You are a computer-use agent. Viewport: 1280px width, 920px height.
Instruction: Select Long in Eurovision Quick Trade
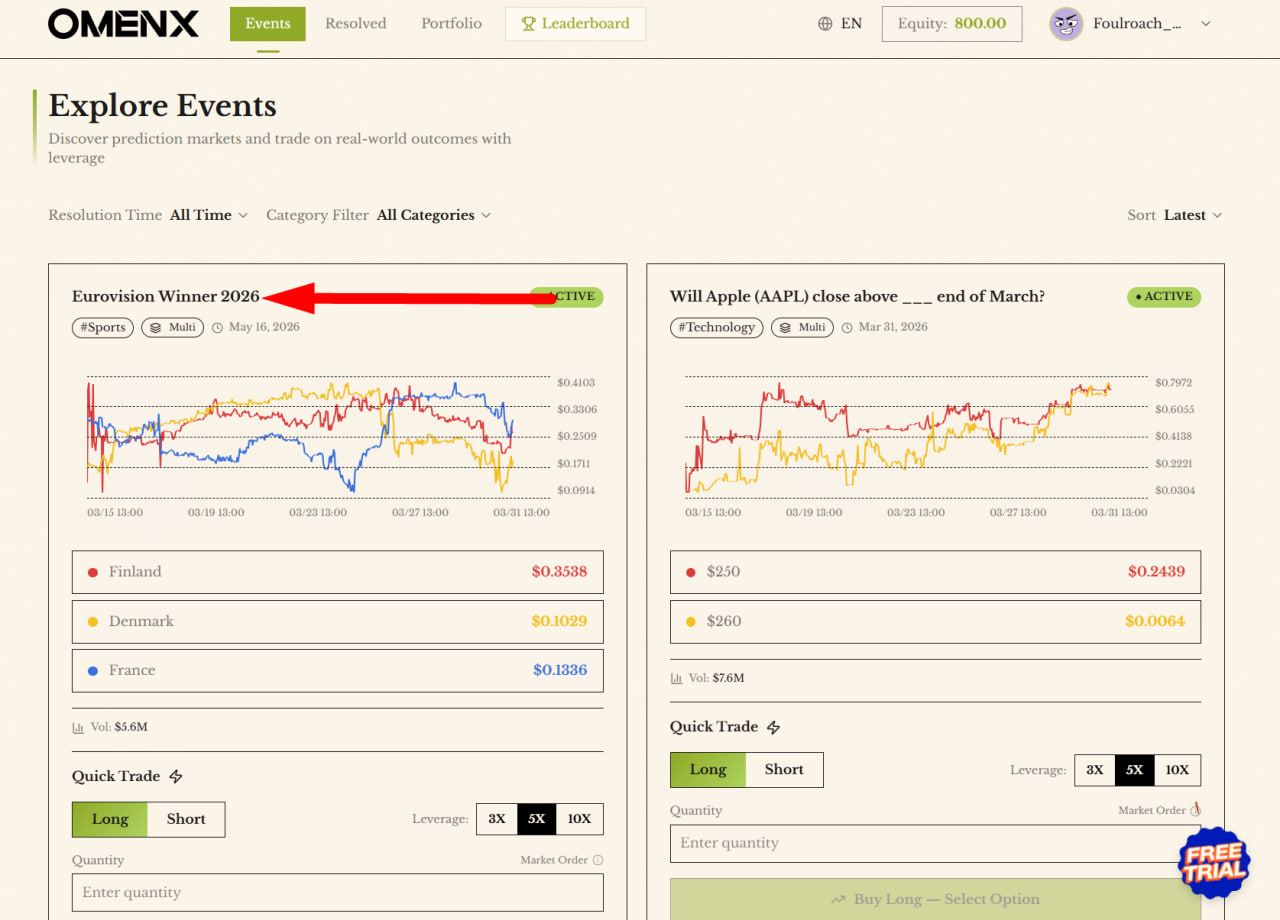110,819
